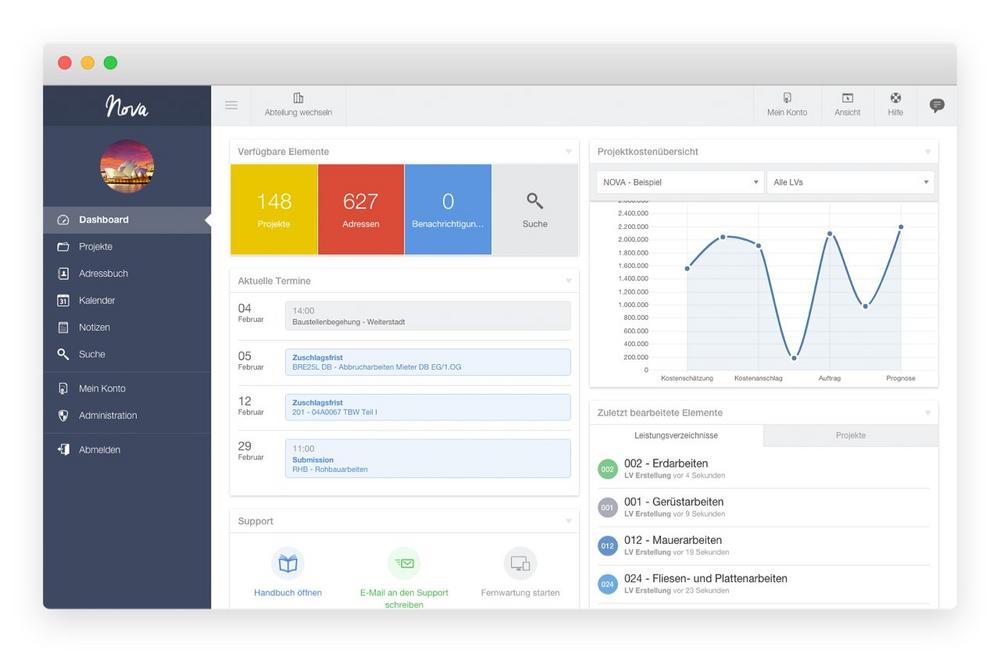Click the Suche magnifier icon in sidebar
1000x651 pixels.
point(63,354)
